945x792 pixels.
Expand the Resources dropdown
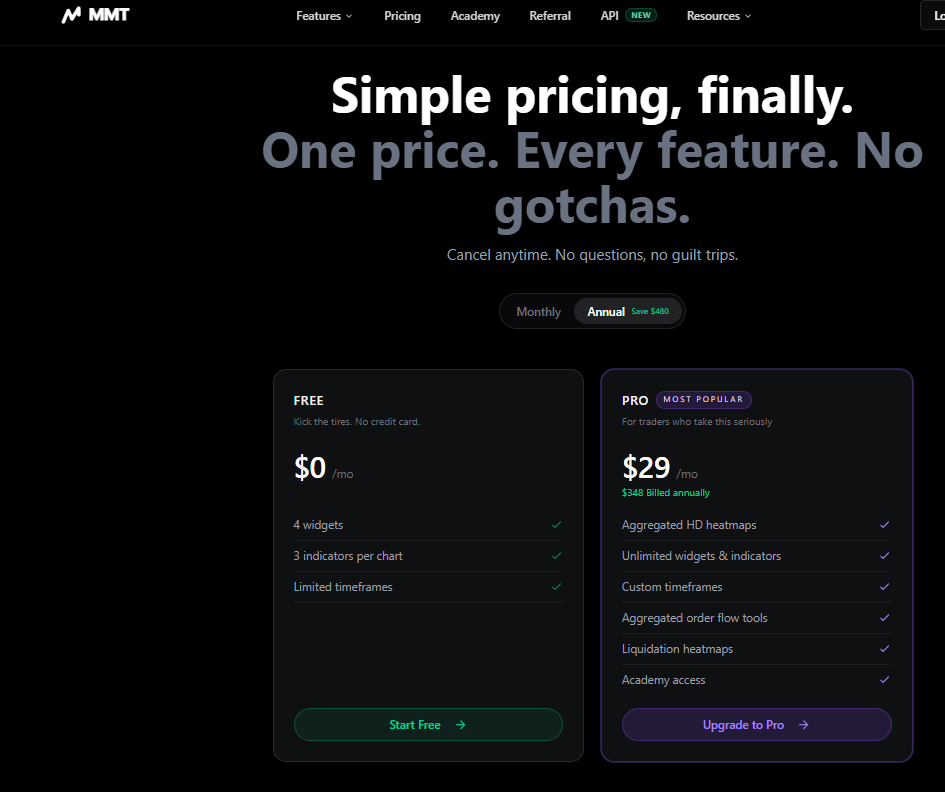(713, 15)
